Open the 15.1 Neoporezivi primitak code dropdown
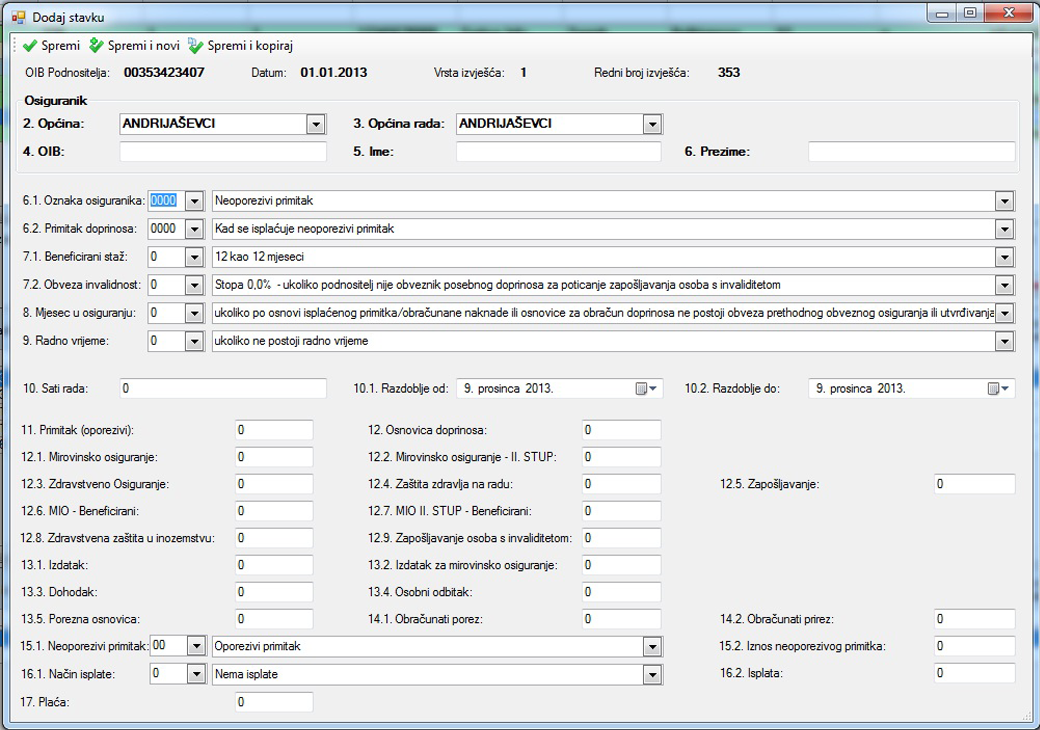1040x730 pixels. tap(196, 646)
